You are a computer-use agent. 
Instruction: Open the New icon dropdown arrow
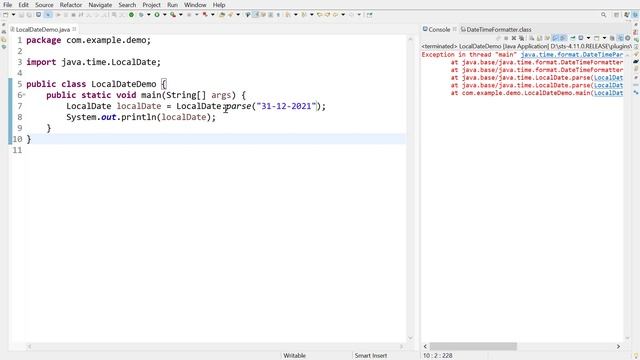tap(13, 15)
